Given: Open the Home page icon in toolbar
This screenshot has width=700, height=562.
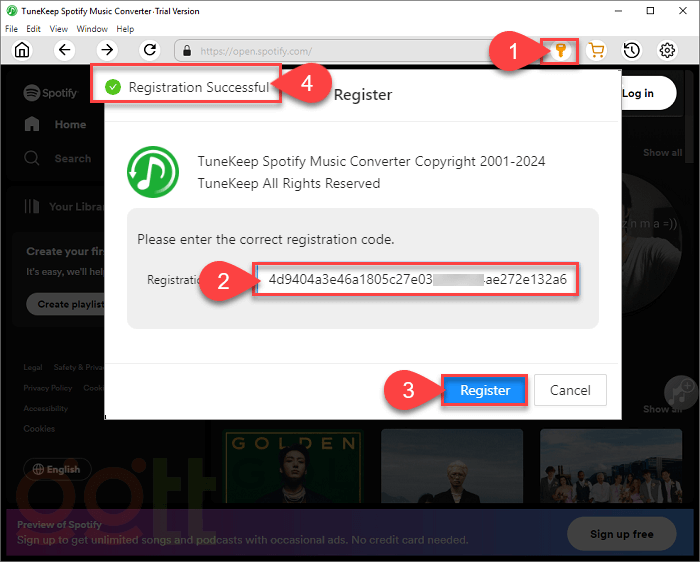Looking at the screenshot, I should pyautogui.click(x=22, y=50).
